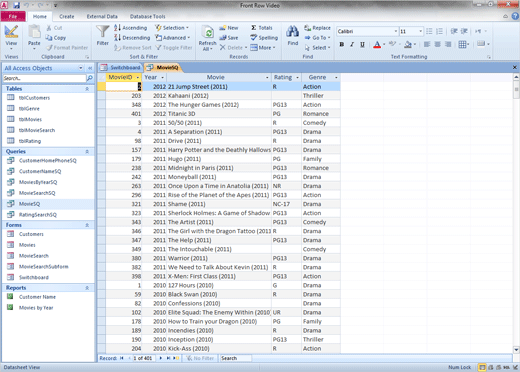Screen dimensions: 520x372
Task: Apply Underline formatting
Action: [362, 44]
